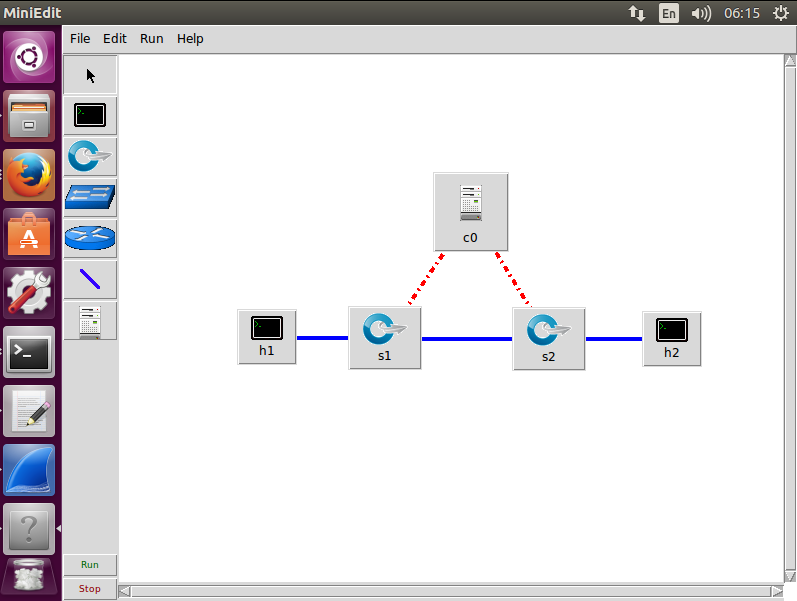Click switch node s2 on canvas
Viewport: 797px width, 601px height.
coord(549,339)
